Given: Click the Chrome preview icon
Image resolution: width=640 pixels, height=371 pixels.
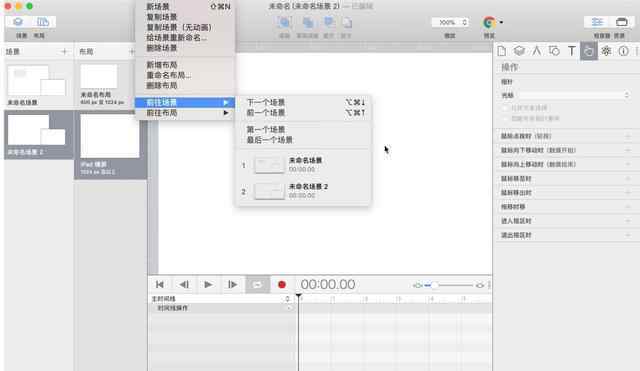Looking at the screenshot, I should (489, 22).
